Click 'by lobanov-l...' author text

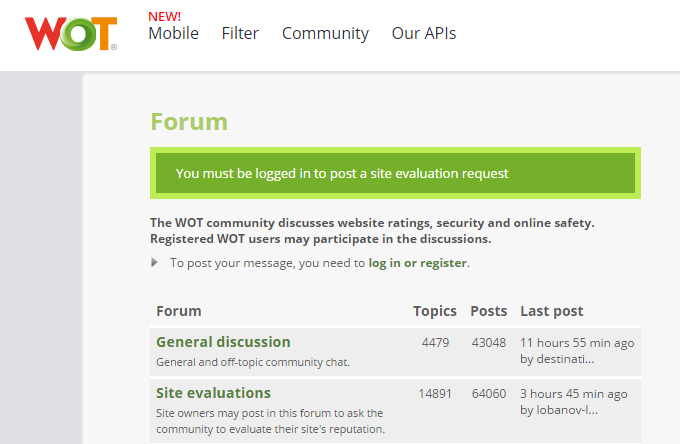pyautogui.click(x=559, y=410)
